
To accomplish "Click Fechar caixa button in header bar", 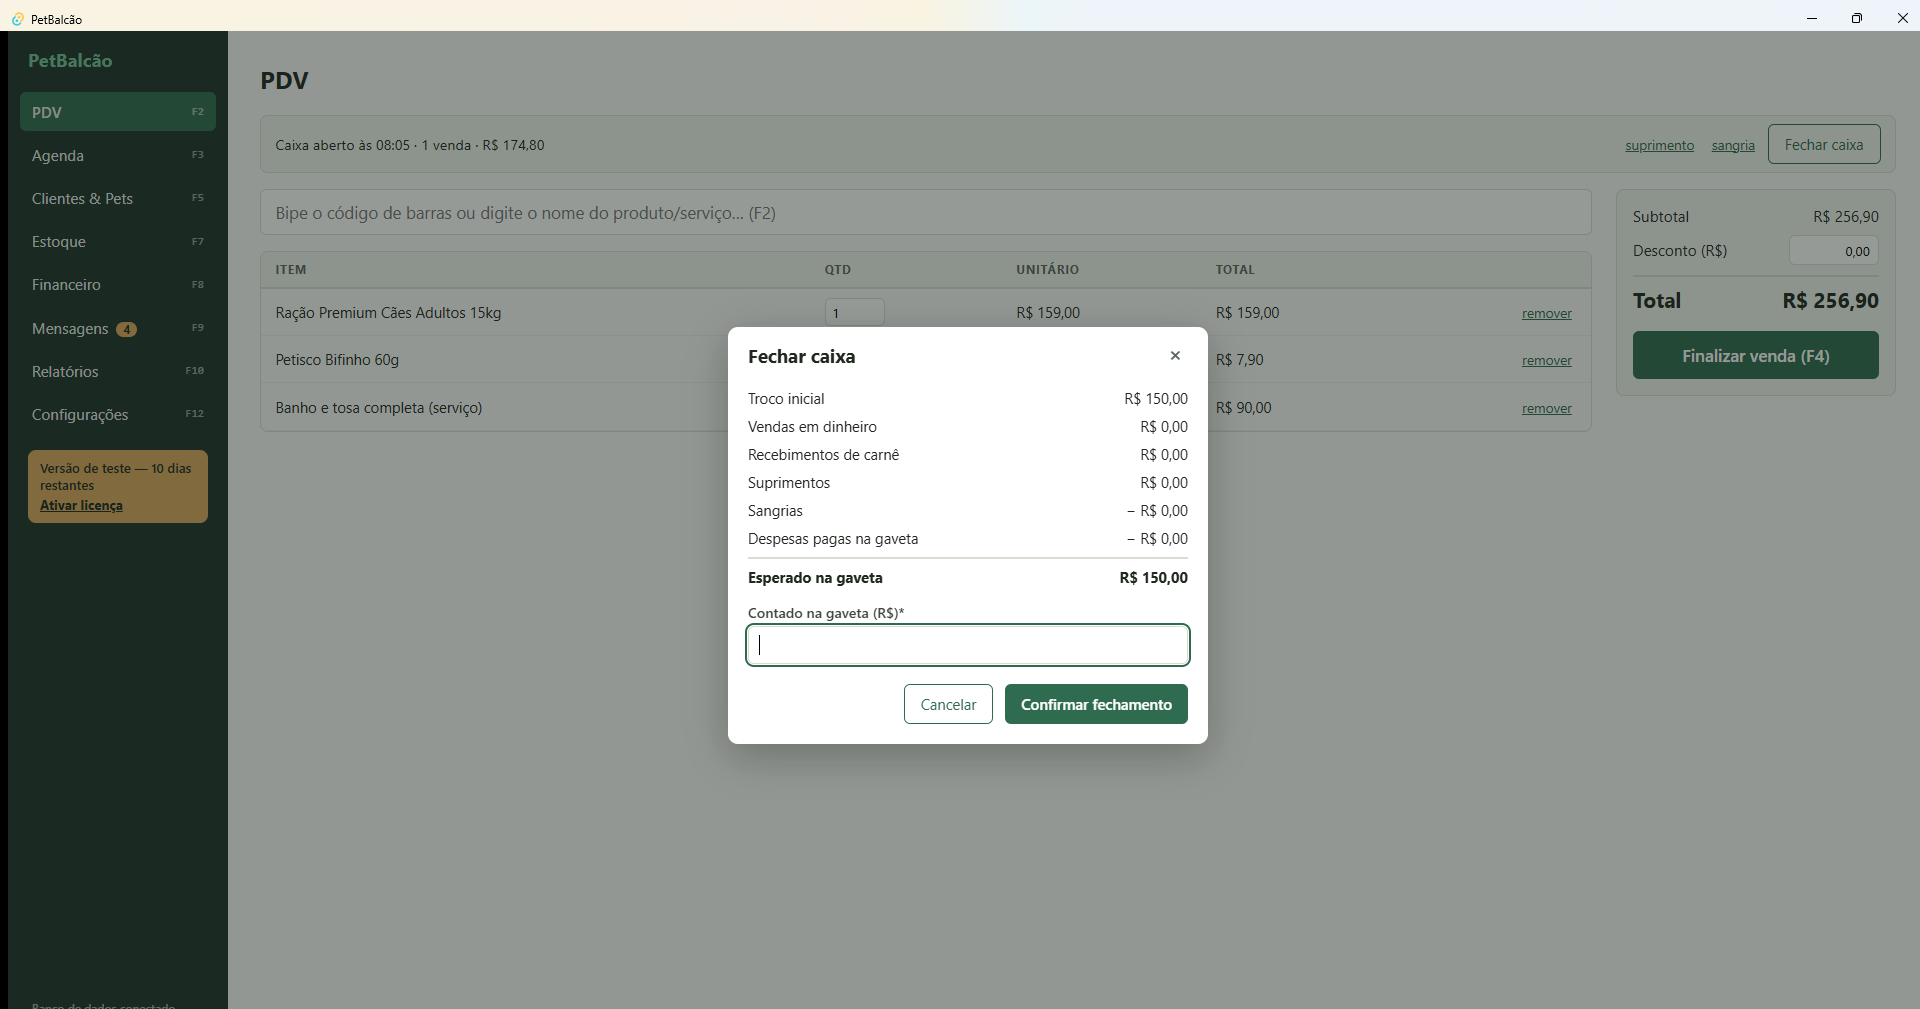I will pyautogui.click(x=1824, y=144).
